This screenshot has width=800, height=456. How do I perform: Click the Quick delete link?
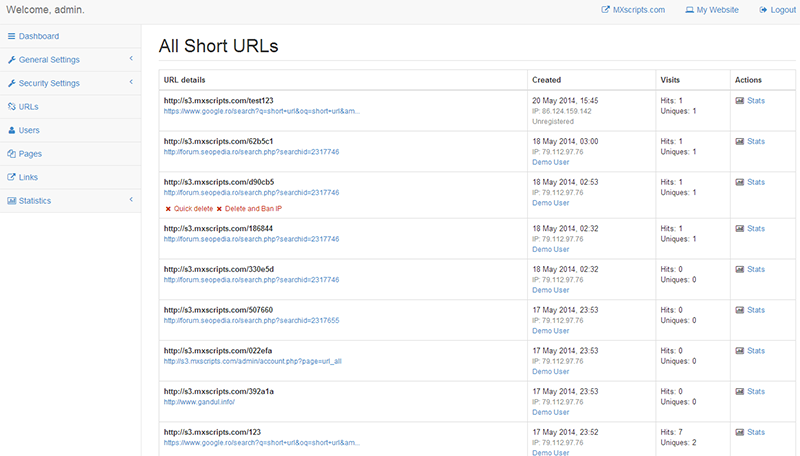click(x=193, y=209)
